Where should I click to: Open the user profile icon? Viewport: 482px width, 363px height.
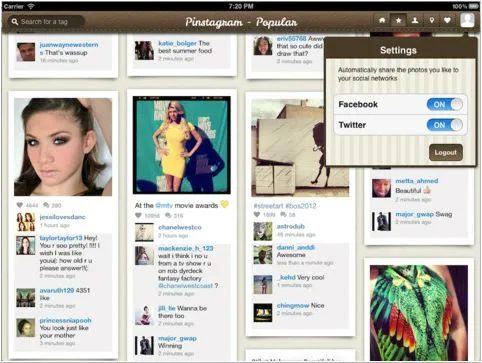(415, 21)
